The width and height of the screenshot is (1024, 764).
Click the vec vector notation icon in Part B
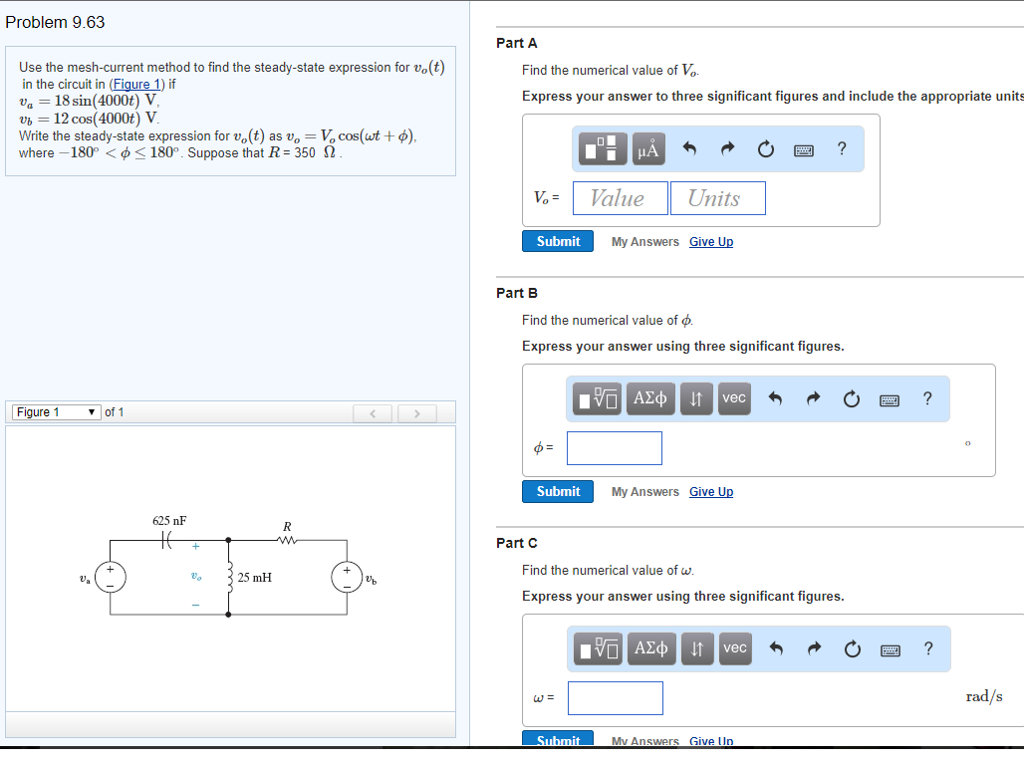coord(734,398)
